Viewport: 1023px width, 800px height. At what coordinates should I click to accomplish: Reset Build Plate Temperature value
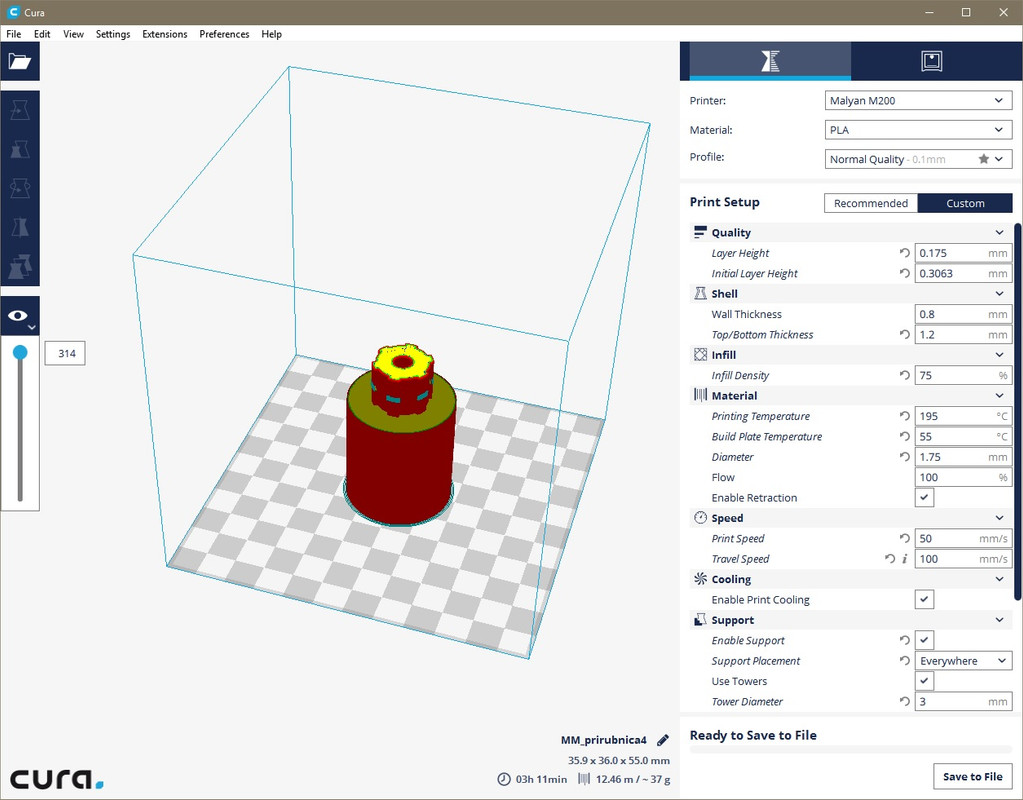coord(904,437)
